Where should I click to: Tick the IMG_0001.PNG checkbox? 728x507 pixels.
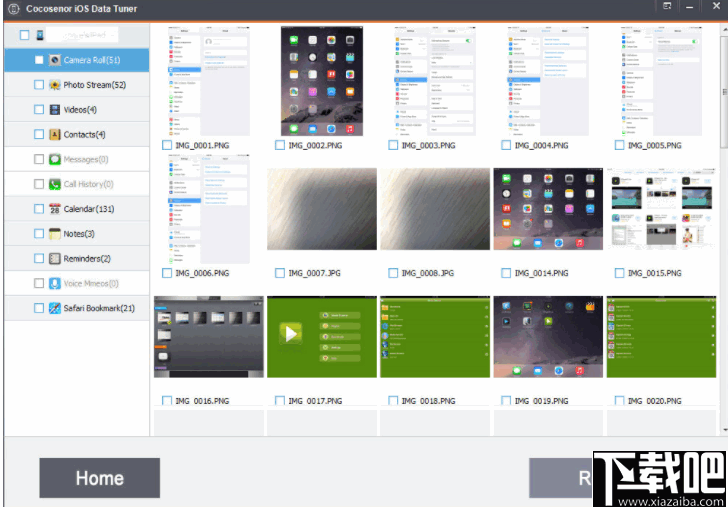coord(167,146)
